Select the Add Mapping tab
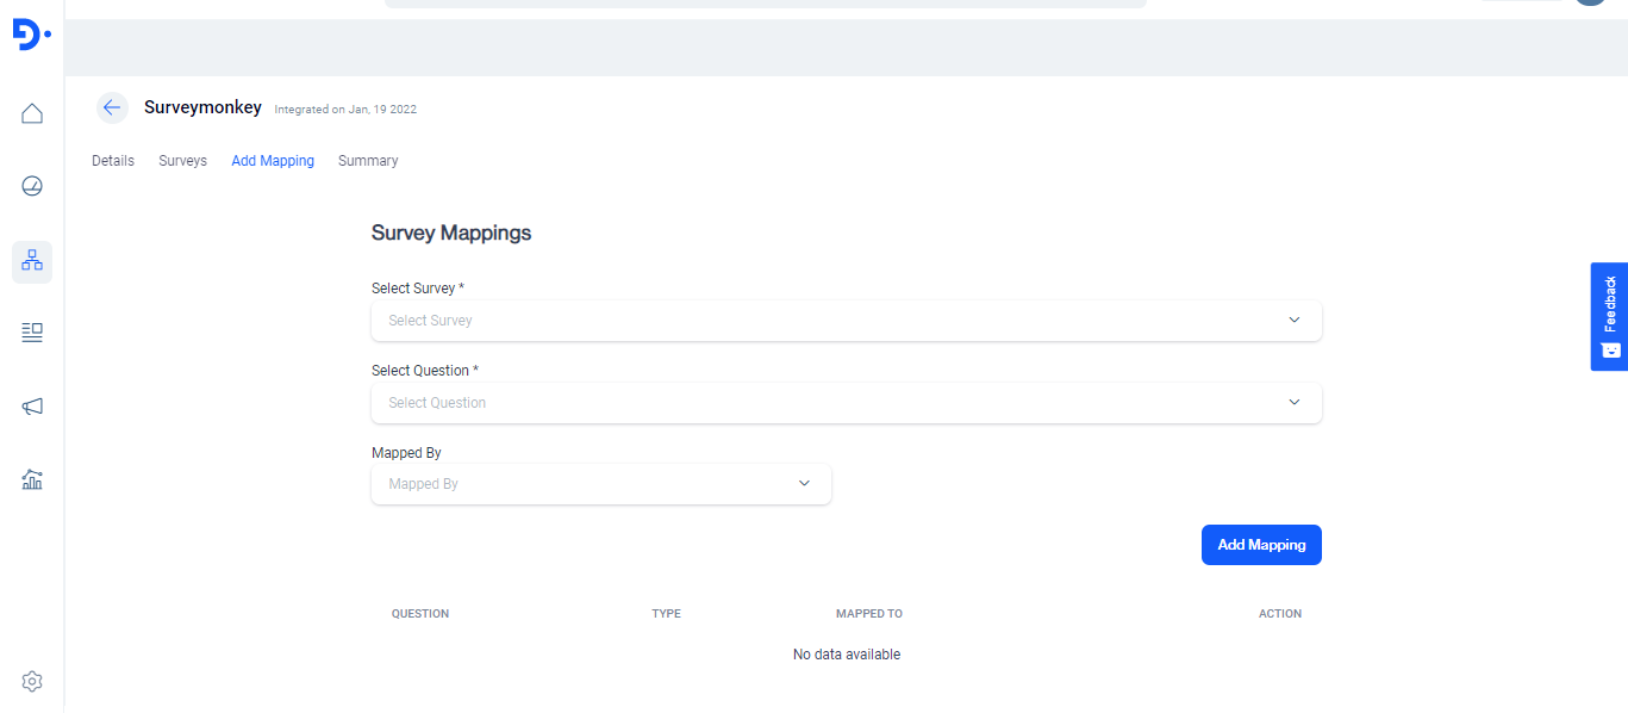The height and width of the screenshot is (713, 1628). click(x=273, y=161)
